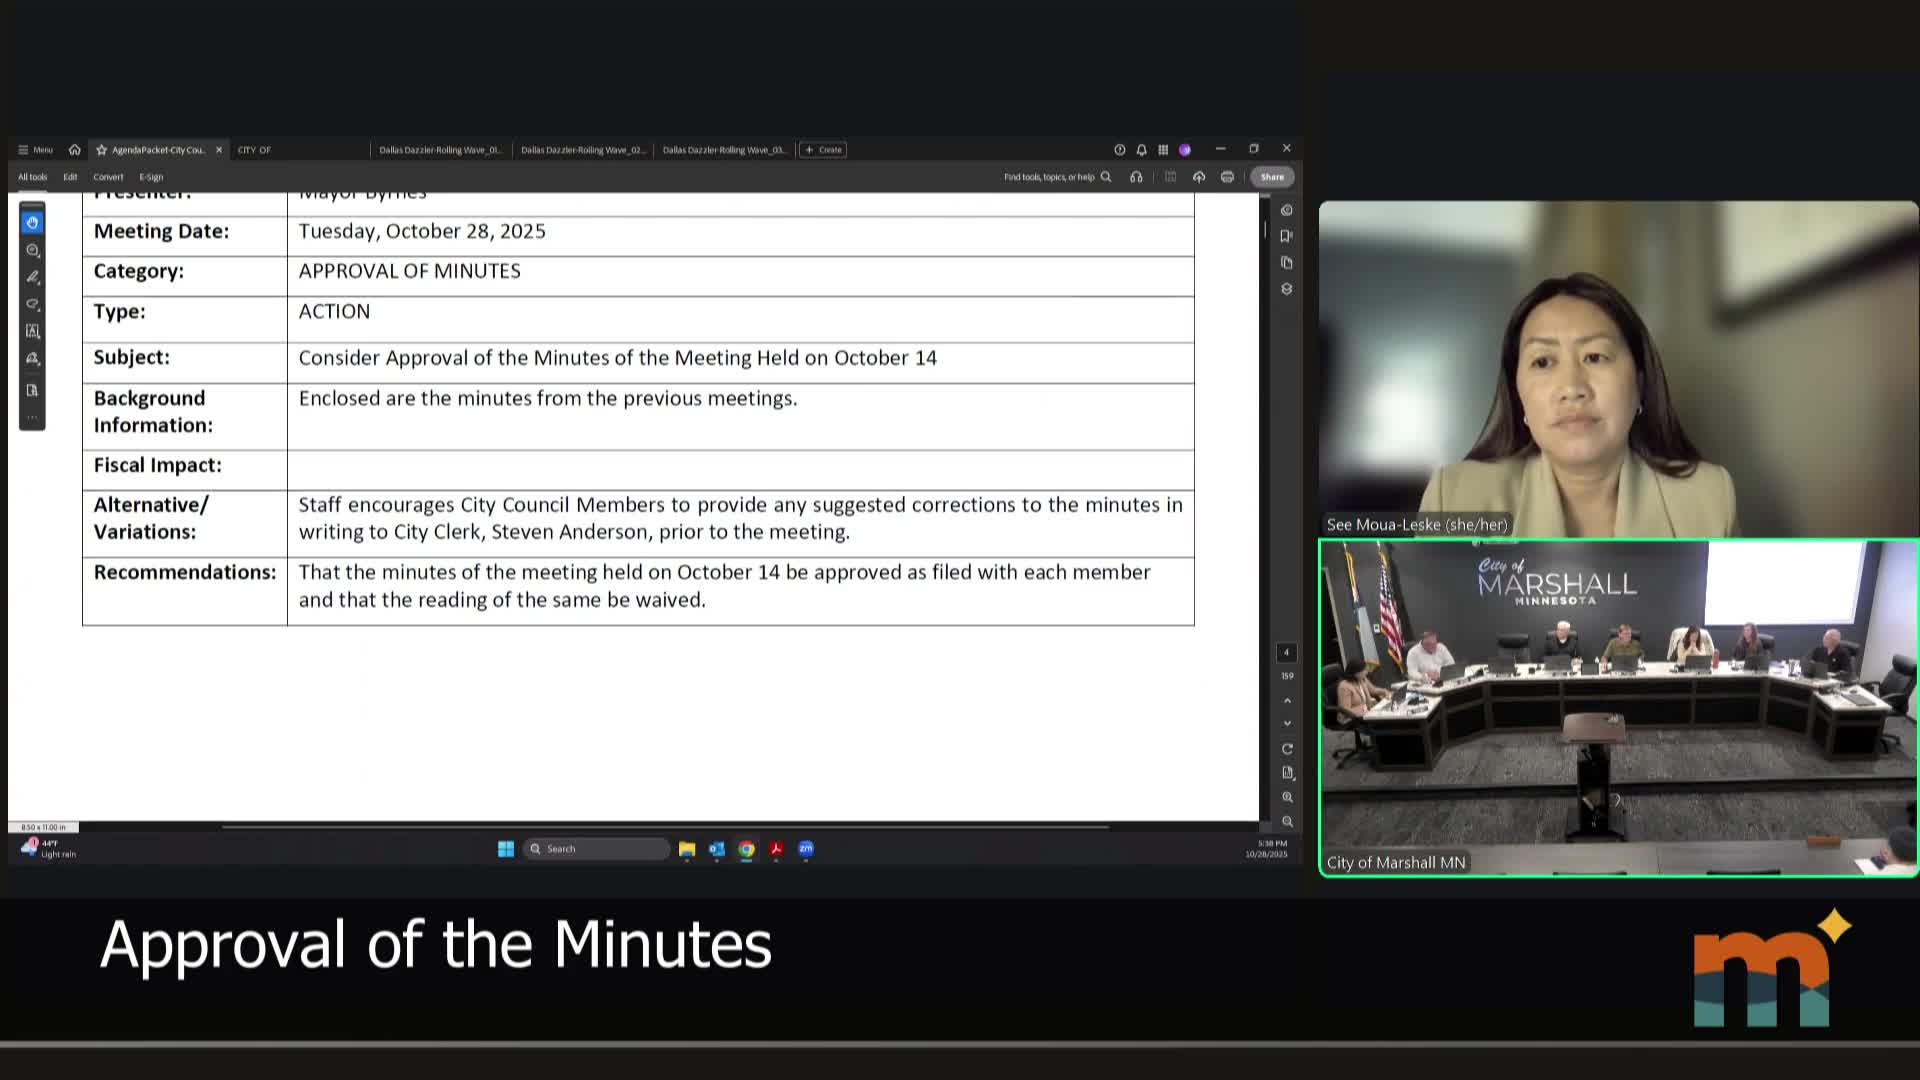Star the AgendaPacket tab as favorite
Screen dimensions: 1920x1080
pyautogui.click(x=101, y=150)
